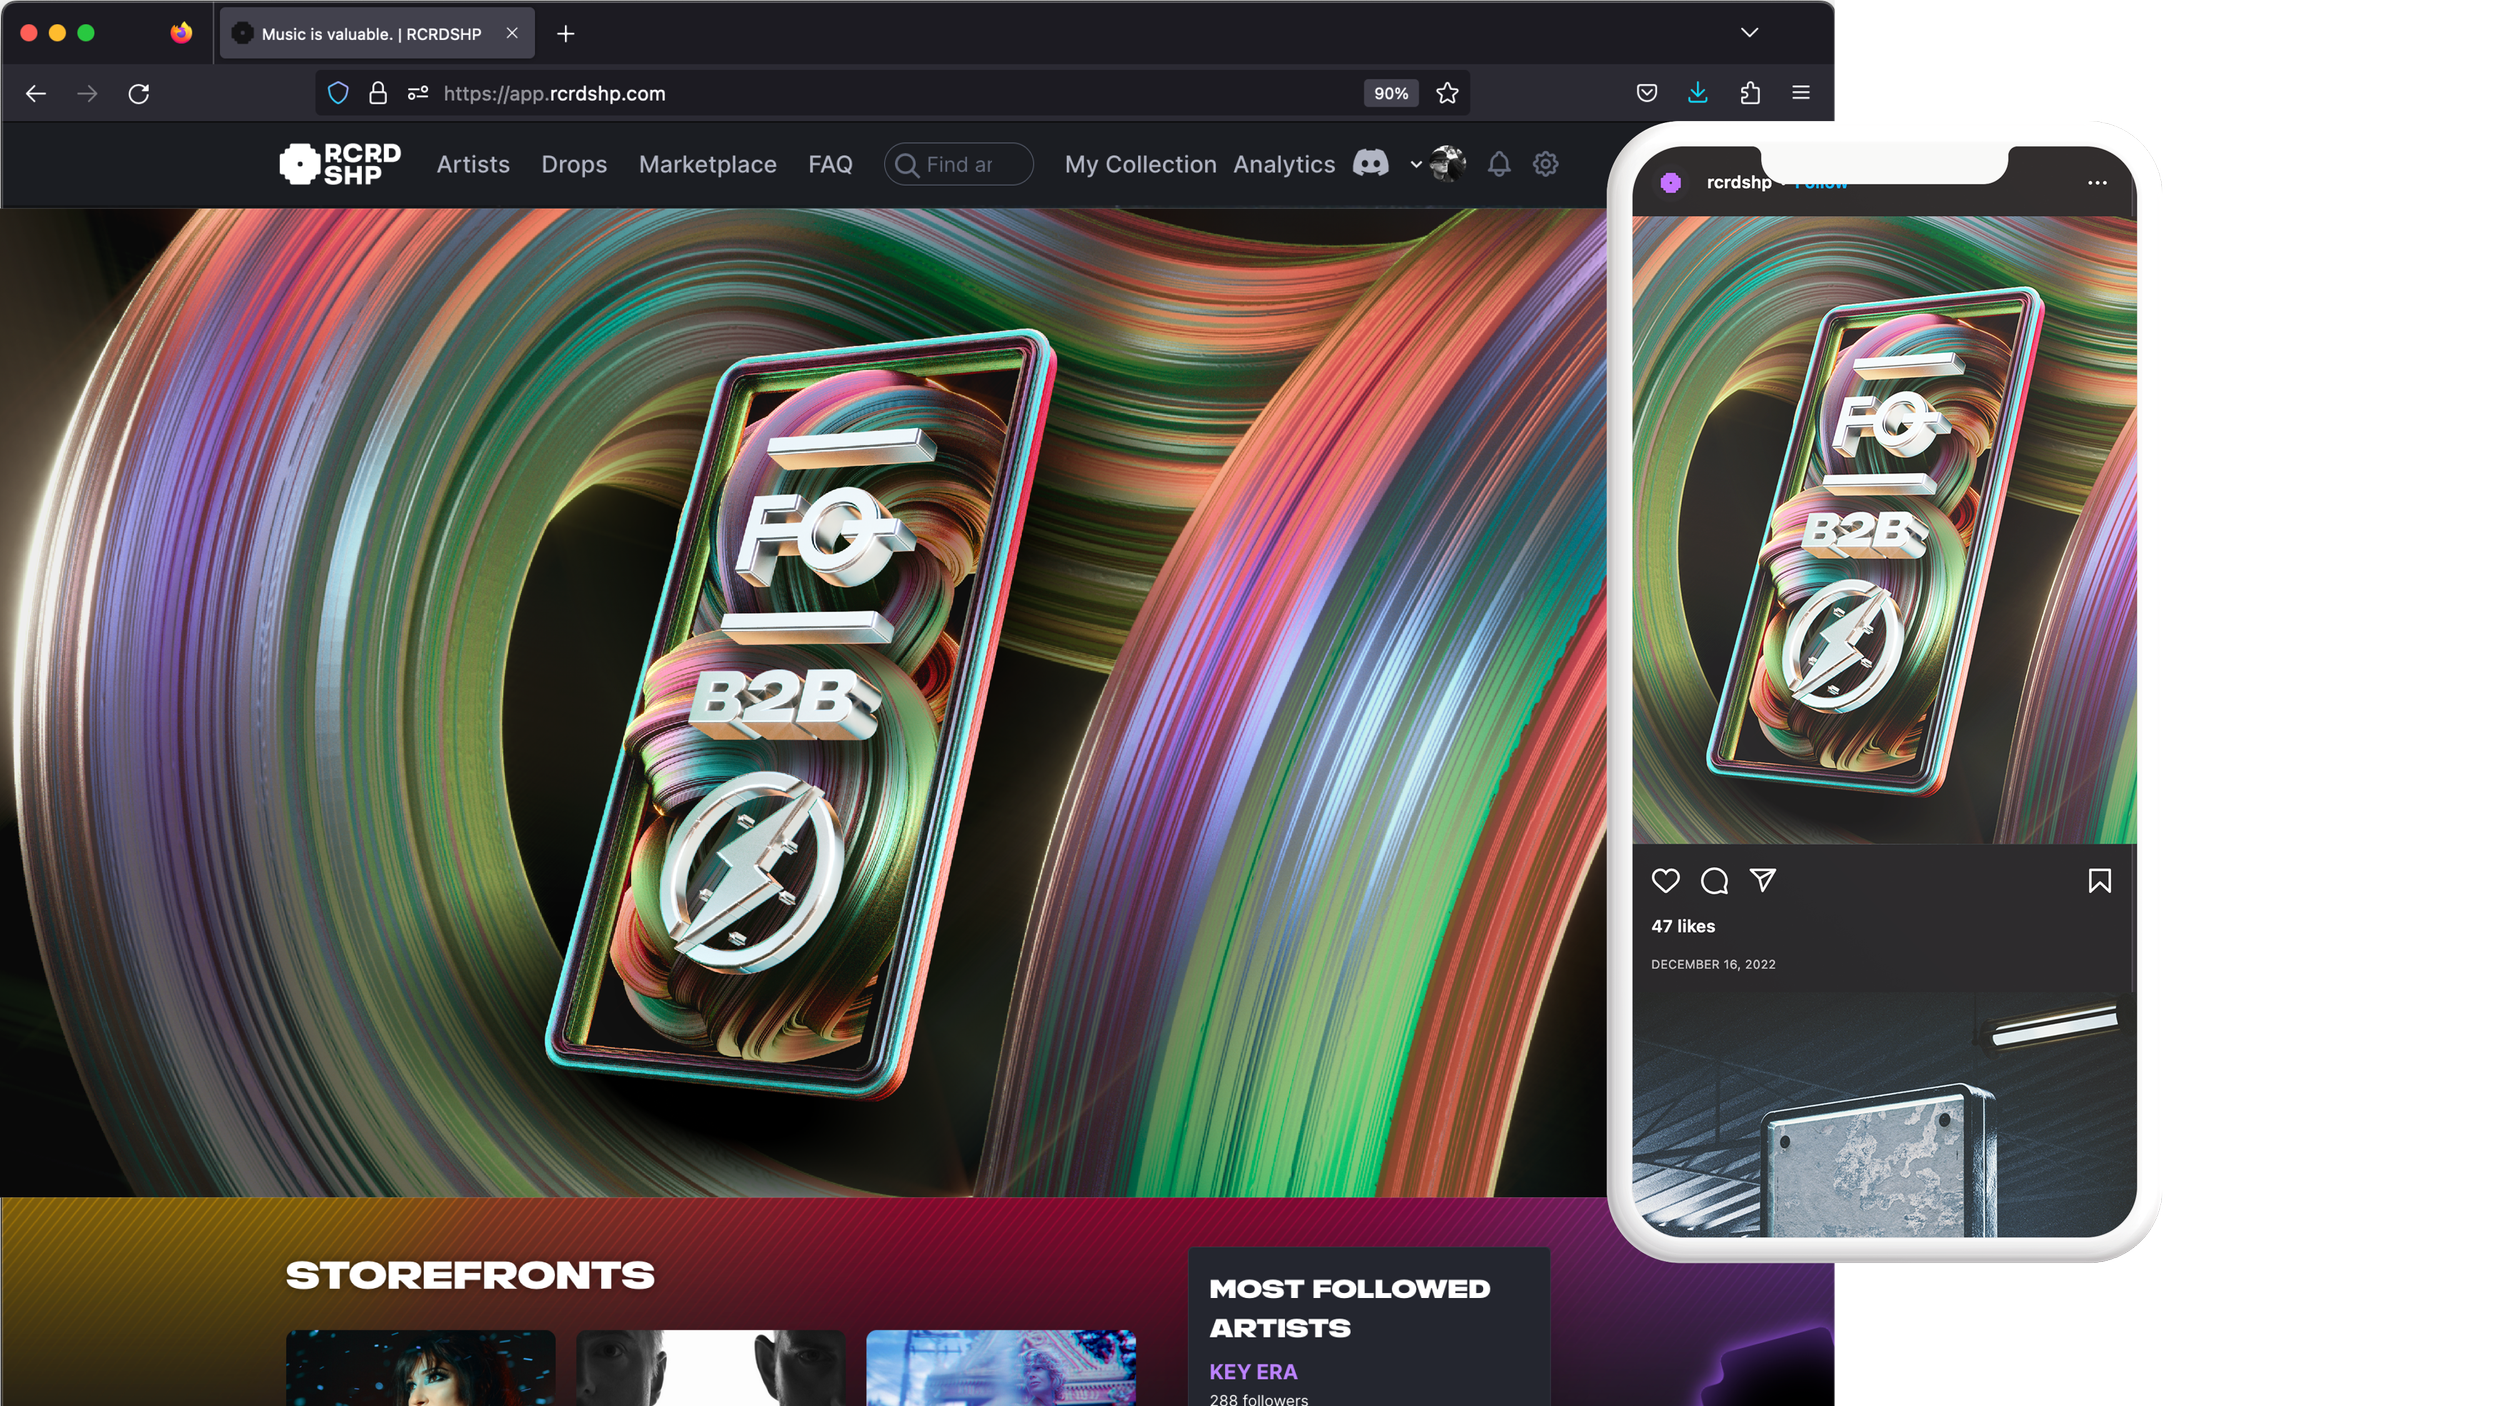The image size is (2500, 1406).
Task: Like the post with the heart icon
Action: pyautogui.click(x=1665, y=880)
